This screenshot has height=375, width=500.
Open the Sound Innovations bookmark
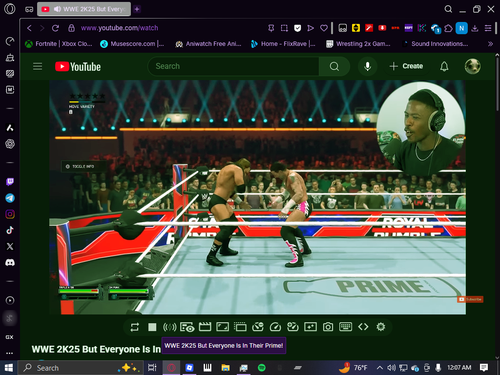point(435,44)
